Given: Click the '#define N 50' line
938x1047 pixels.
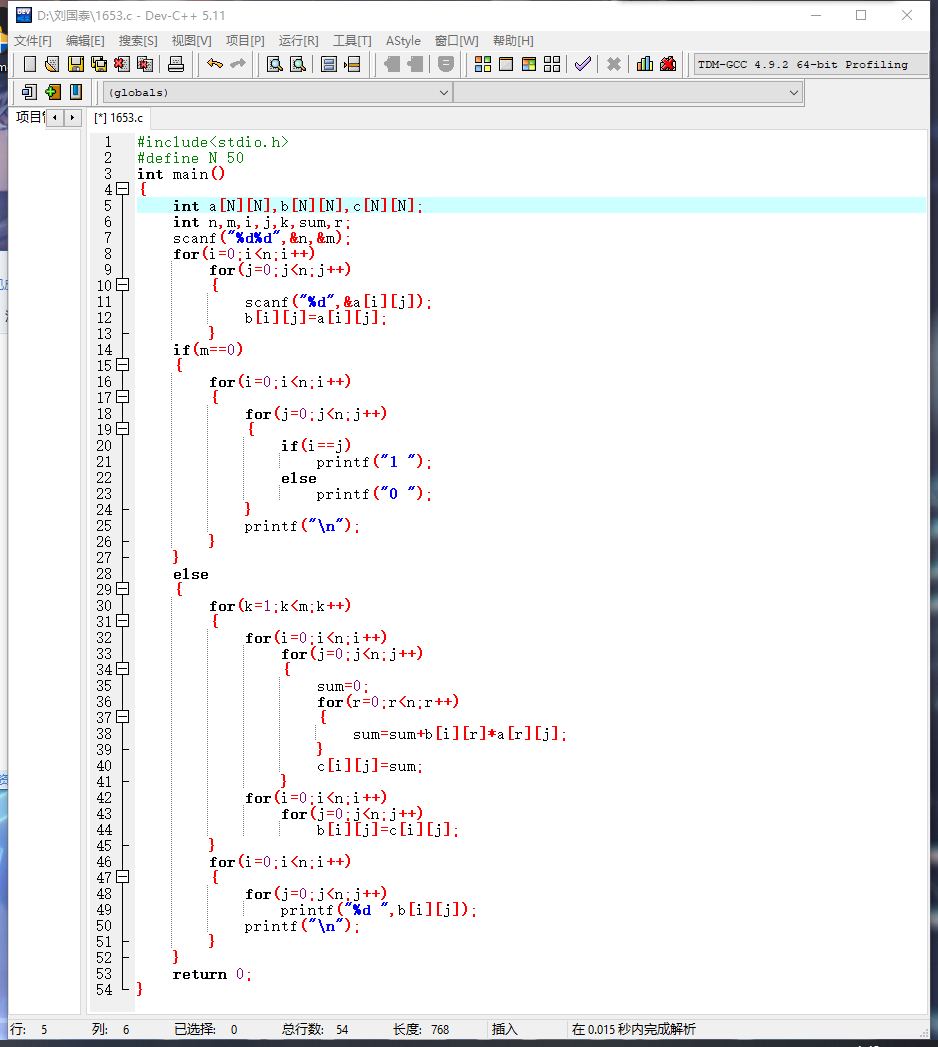Looking at the screenshot, I should (x=190, y=158).
